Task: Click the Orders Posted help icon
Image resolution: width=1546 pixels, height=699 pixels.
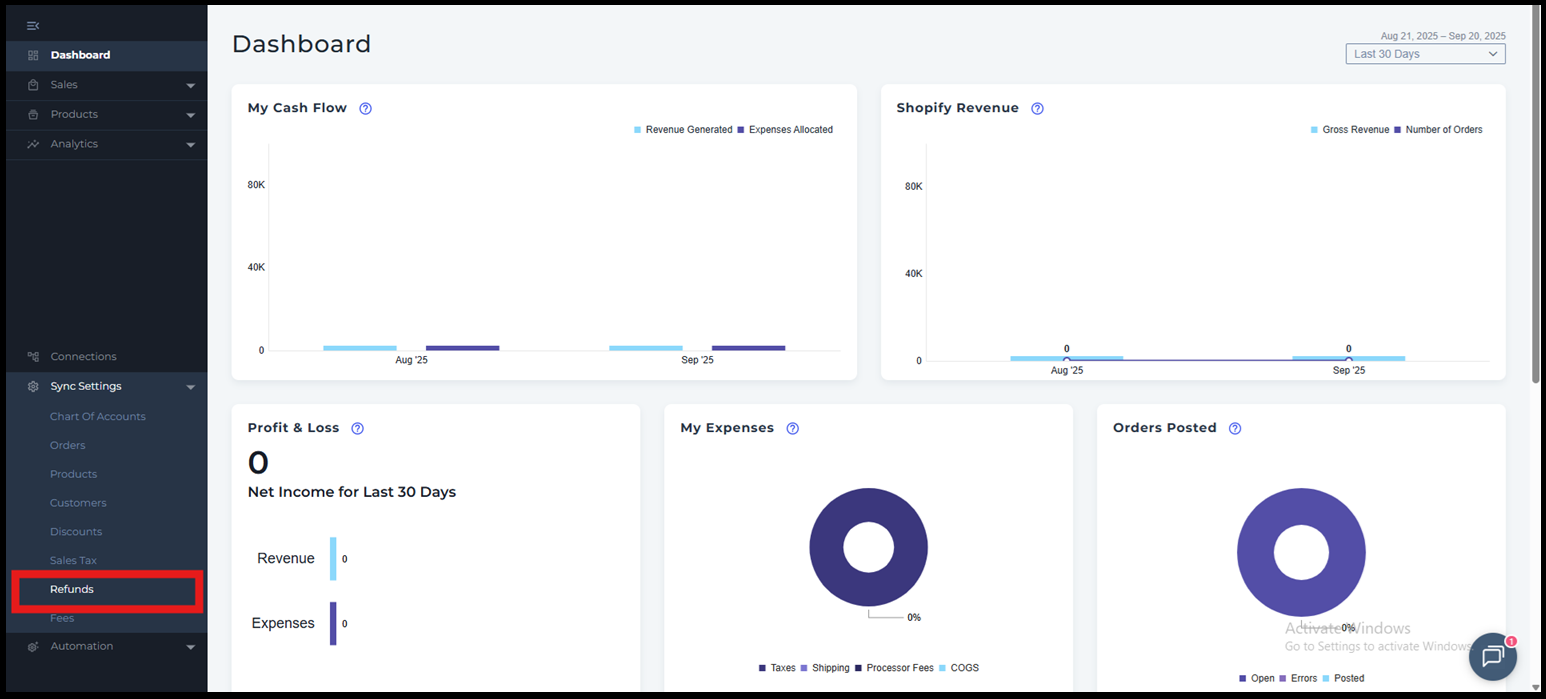Action: 1234,428
